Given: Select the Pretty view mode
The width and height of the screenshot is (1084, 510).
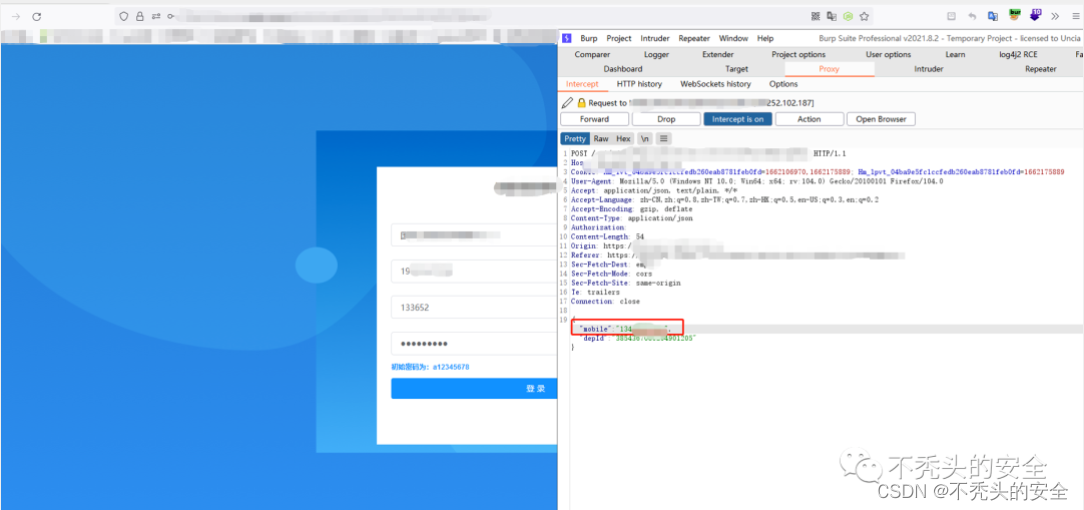Looking at the screenshot, I should (x=574, y=139).
